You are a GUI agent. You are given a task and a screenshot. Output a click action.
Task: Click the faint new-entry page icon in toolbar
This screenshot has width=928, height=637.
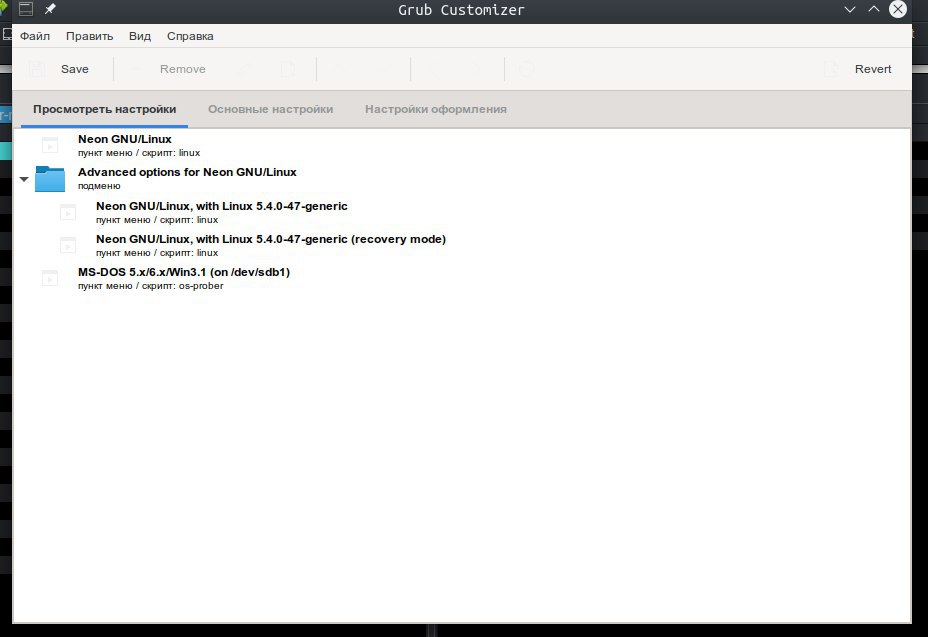click(288, 69)
